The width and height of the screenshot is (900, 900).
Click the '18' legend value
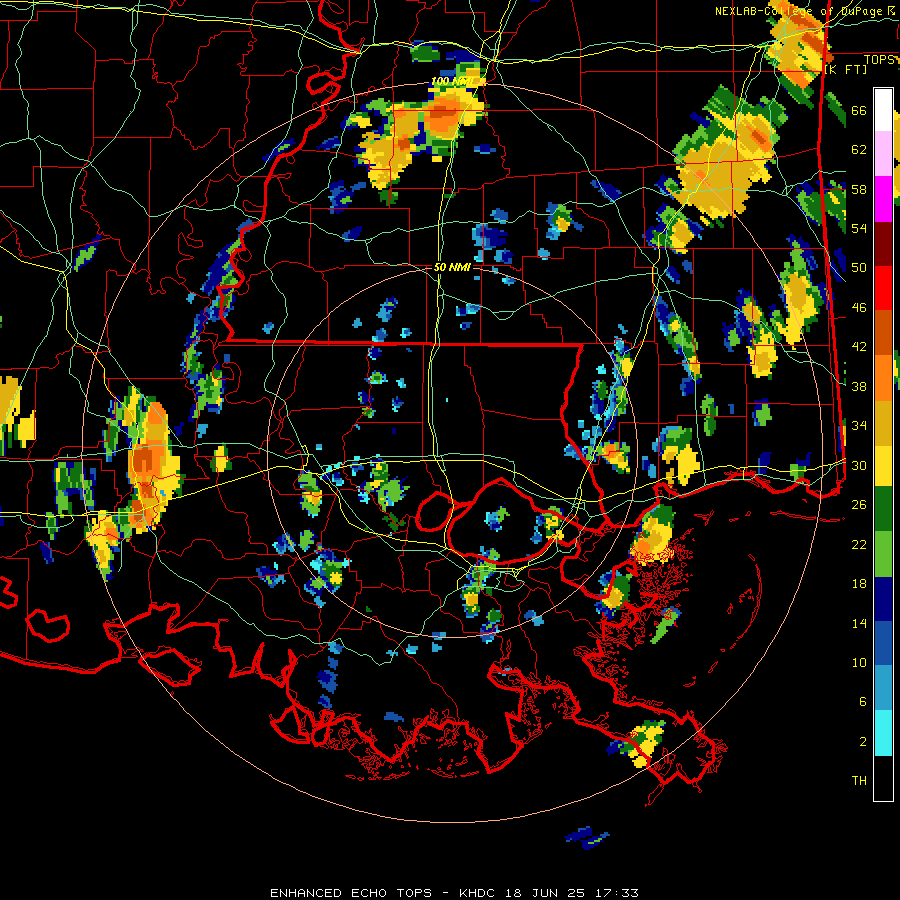tap(859, 584)
